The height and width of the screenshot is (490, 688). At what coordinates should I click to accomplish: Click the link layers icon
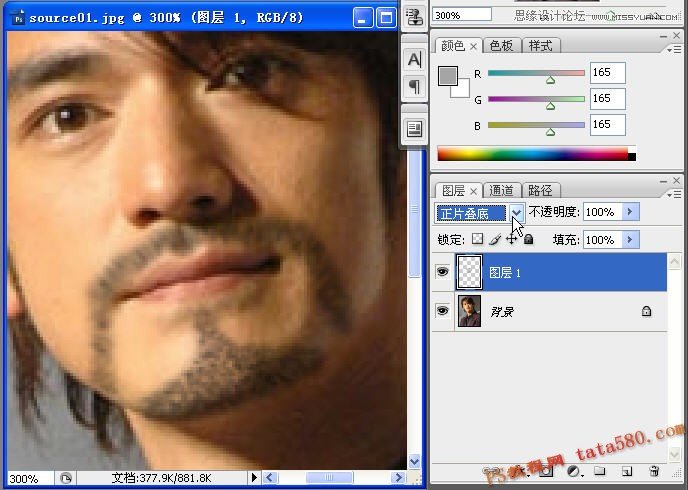point(491,472)
